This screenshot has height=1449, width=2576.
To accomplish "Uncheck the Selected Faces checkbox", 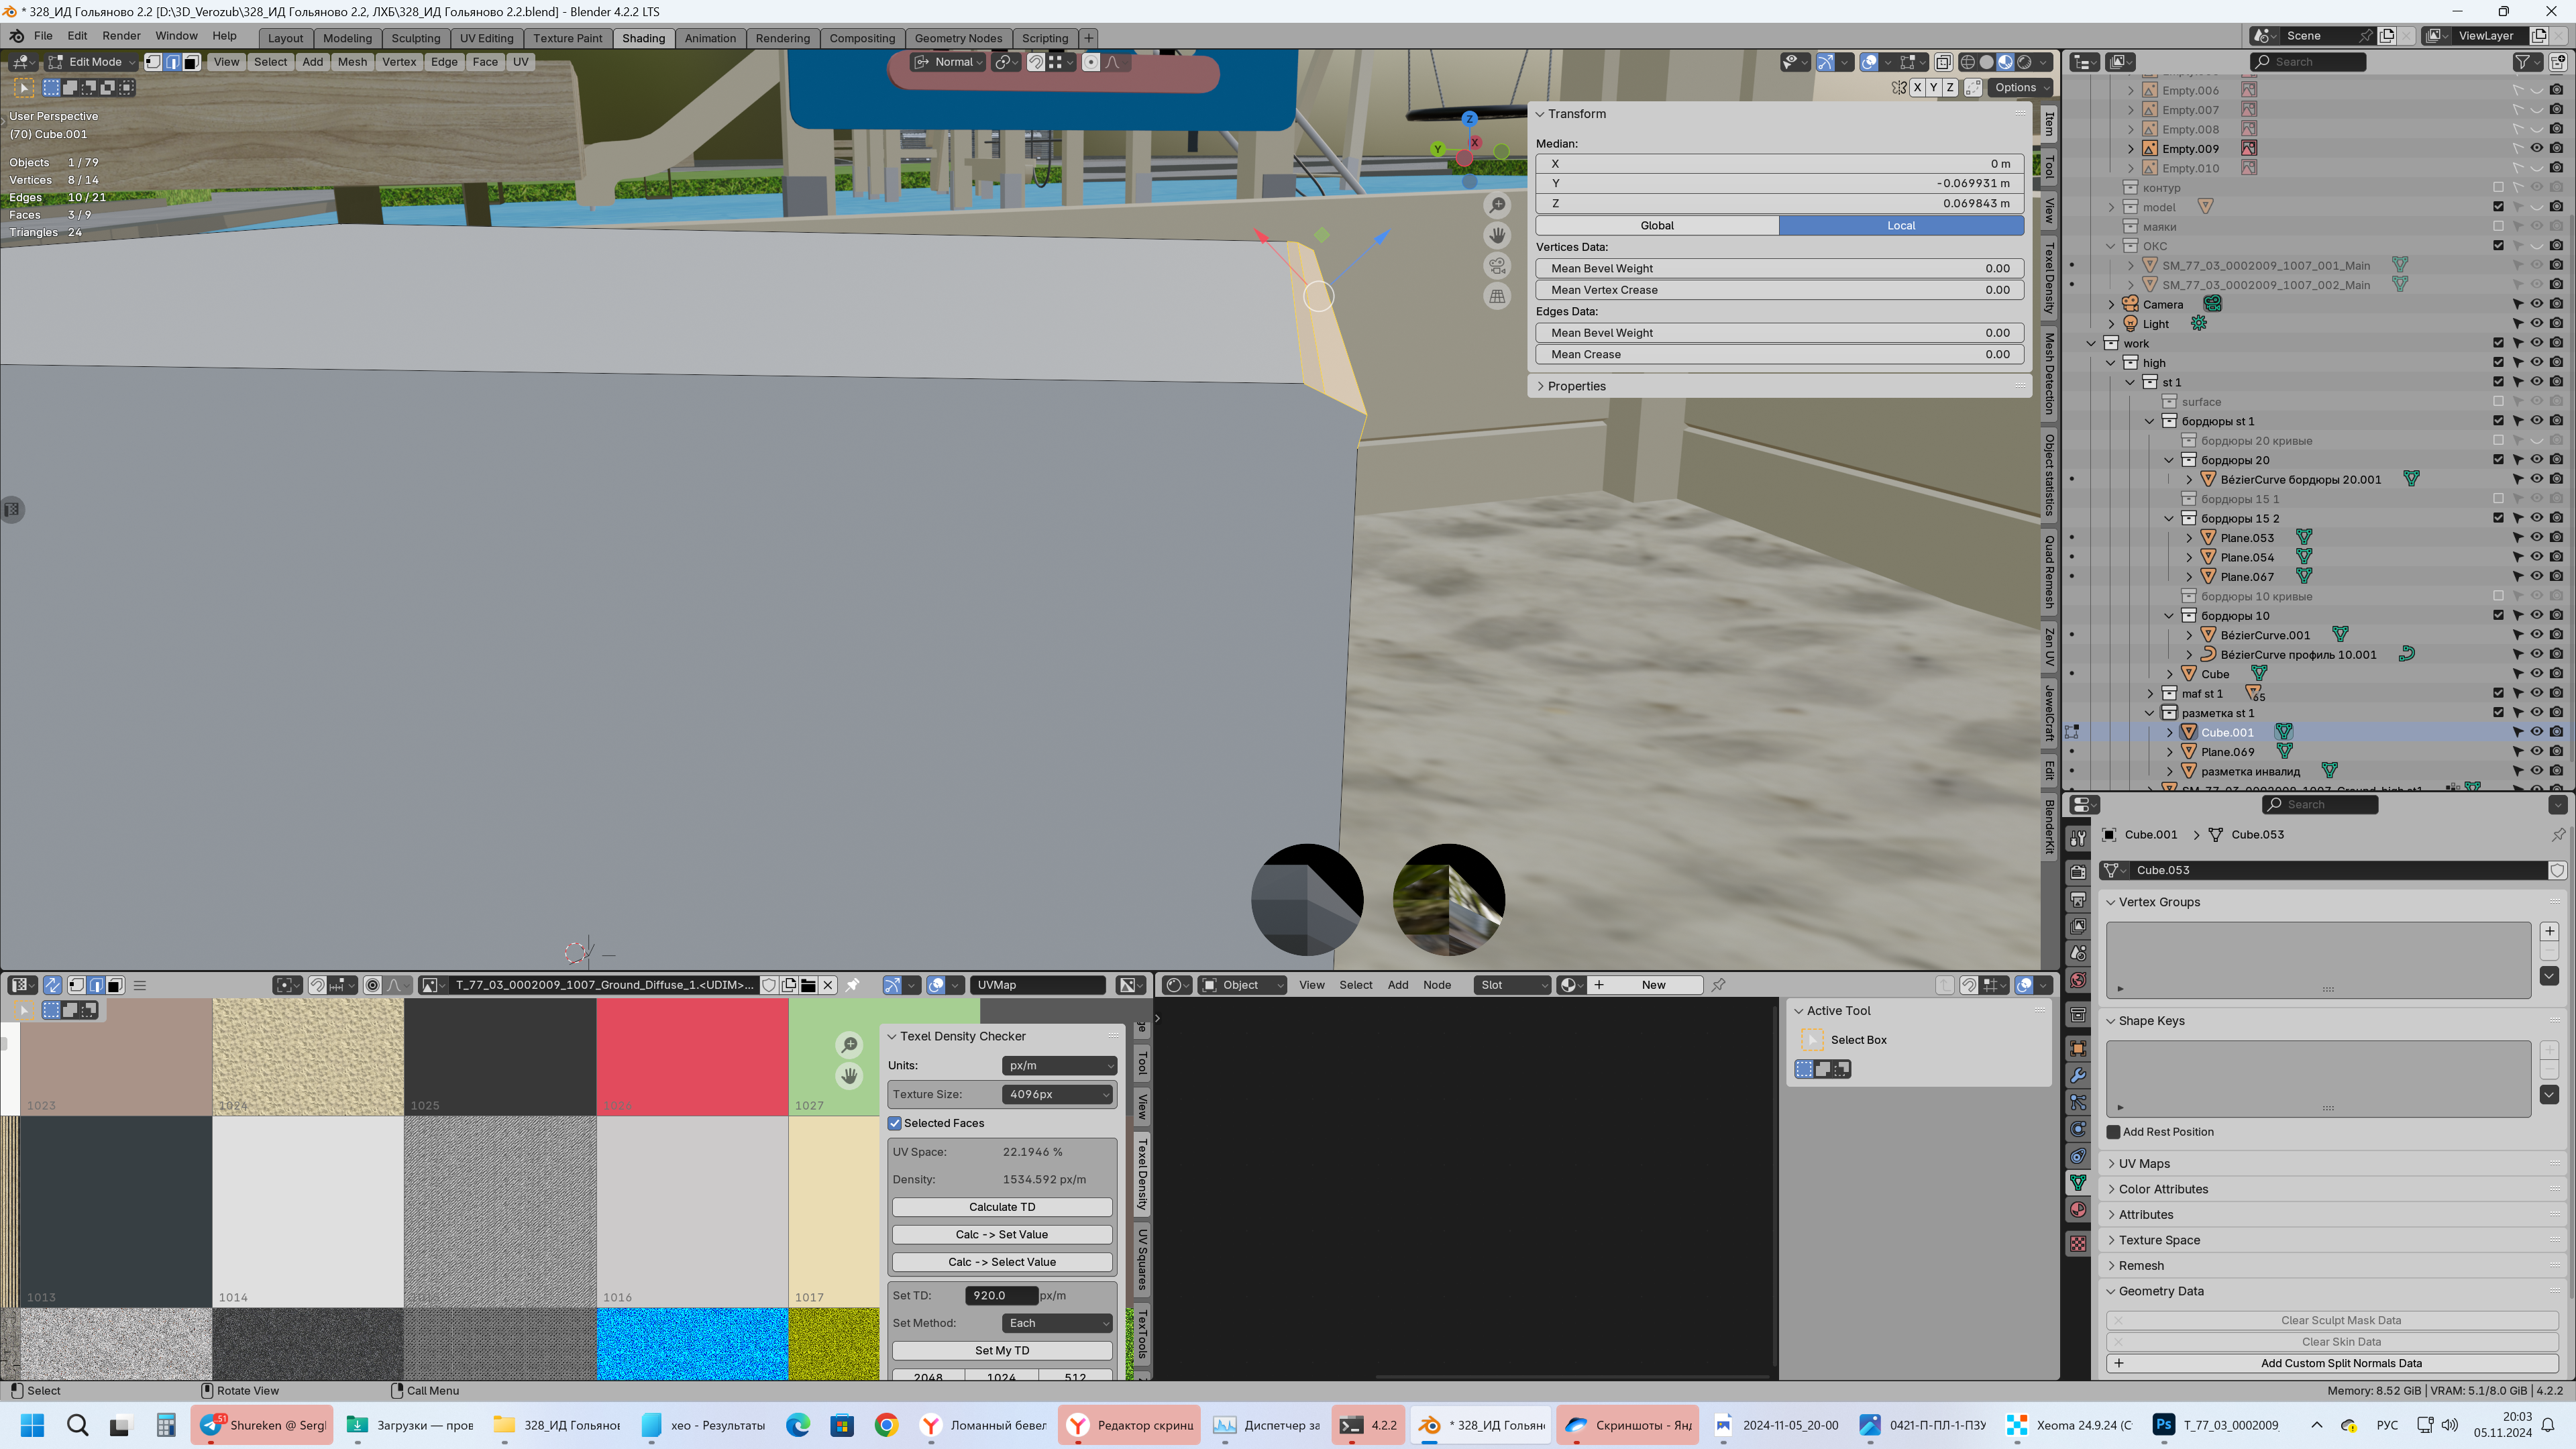I will click(x=895, y=1123).
